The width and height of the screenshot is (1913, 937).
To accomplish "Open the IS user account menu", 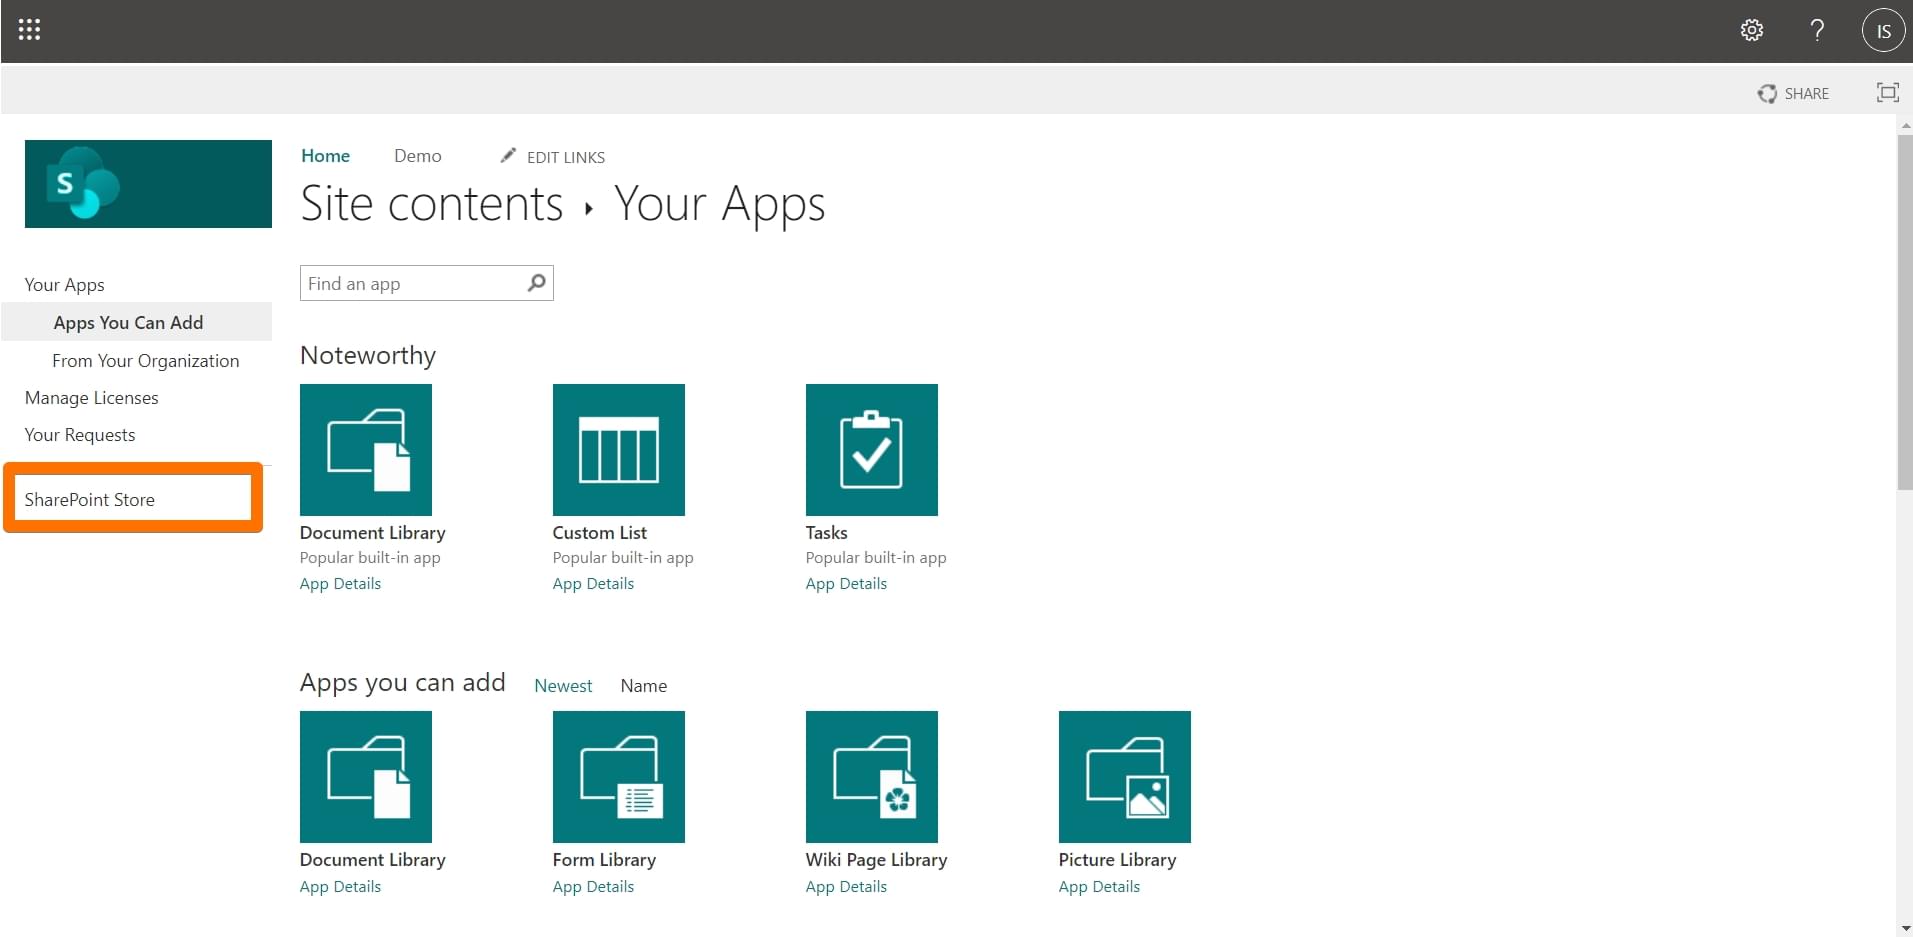I will [1883, 30].
